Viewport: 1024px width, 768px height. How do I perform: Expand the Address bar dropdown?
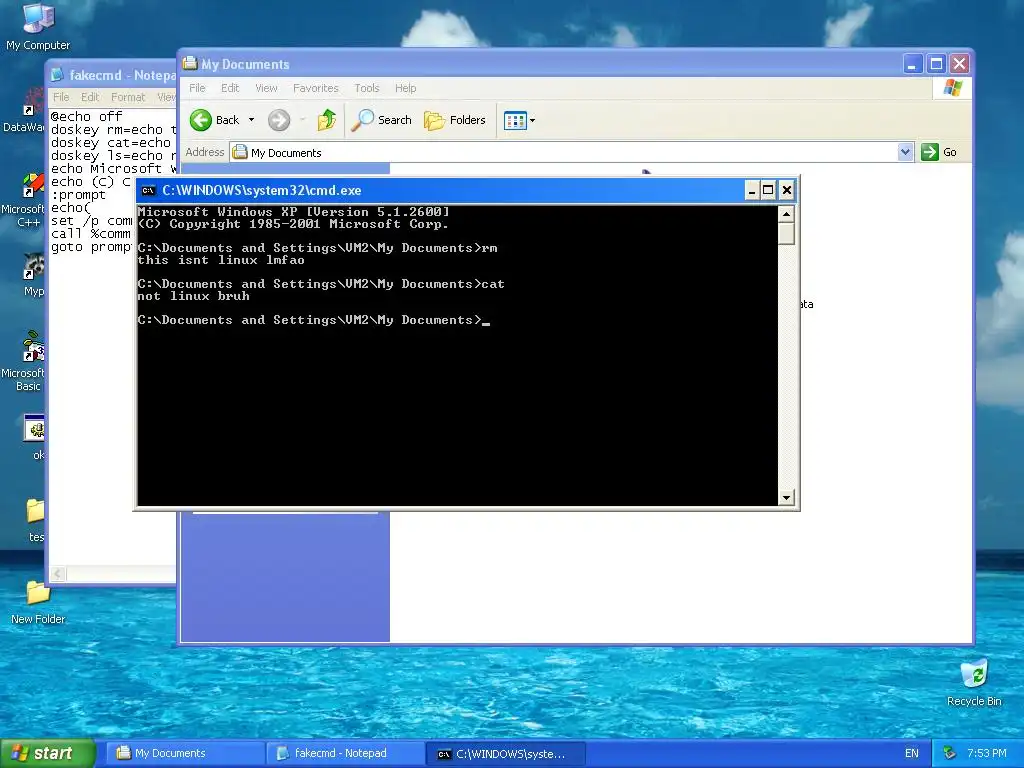[905, 152]
